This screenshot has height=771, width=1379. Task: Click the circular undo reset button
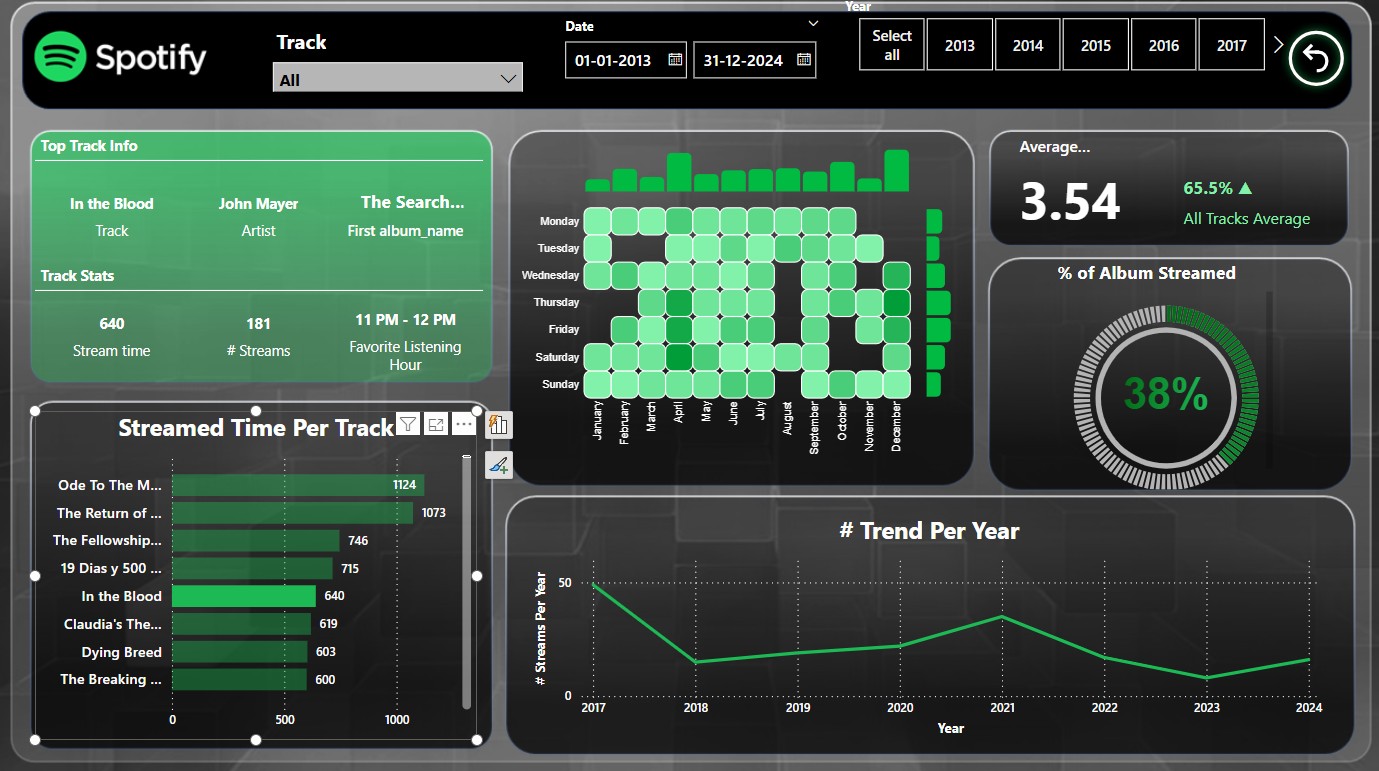pos(1316,59)
